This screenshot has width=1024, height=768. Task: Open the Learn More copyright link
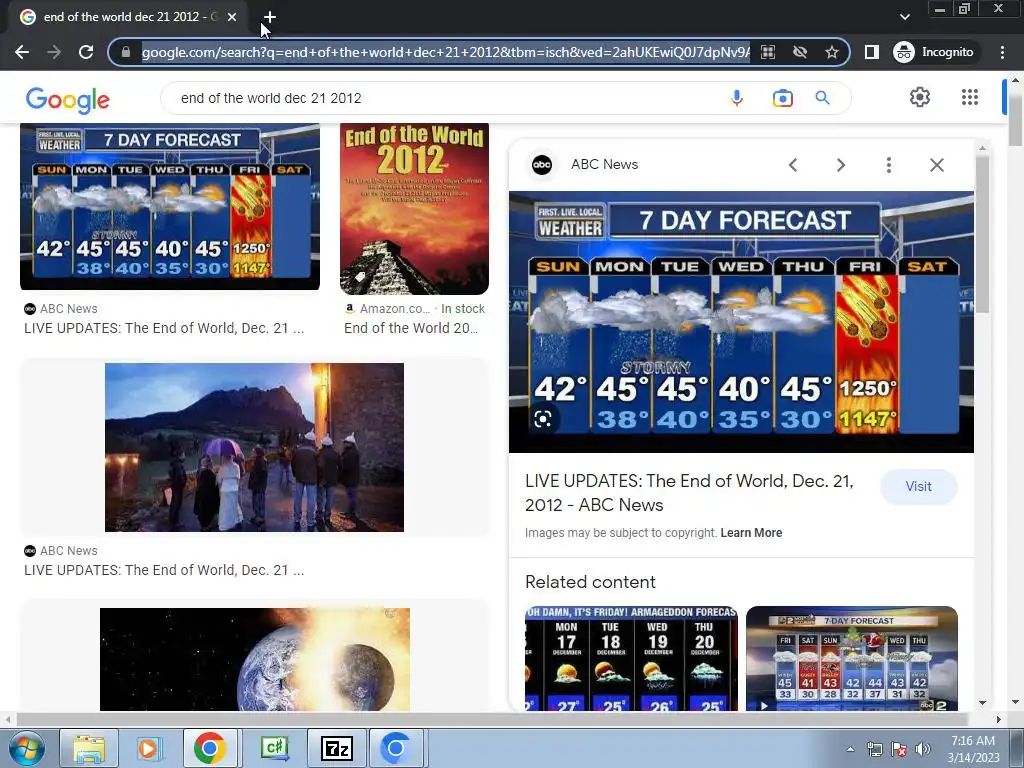point(751,533)
